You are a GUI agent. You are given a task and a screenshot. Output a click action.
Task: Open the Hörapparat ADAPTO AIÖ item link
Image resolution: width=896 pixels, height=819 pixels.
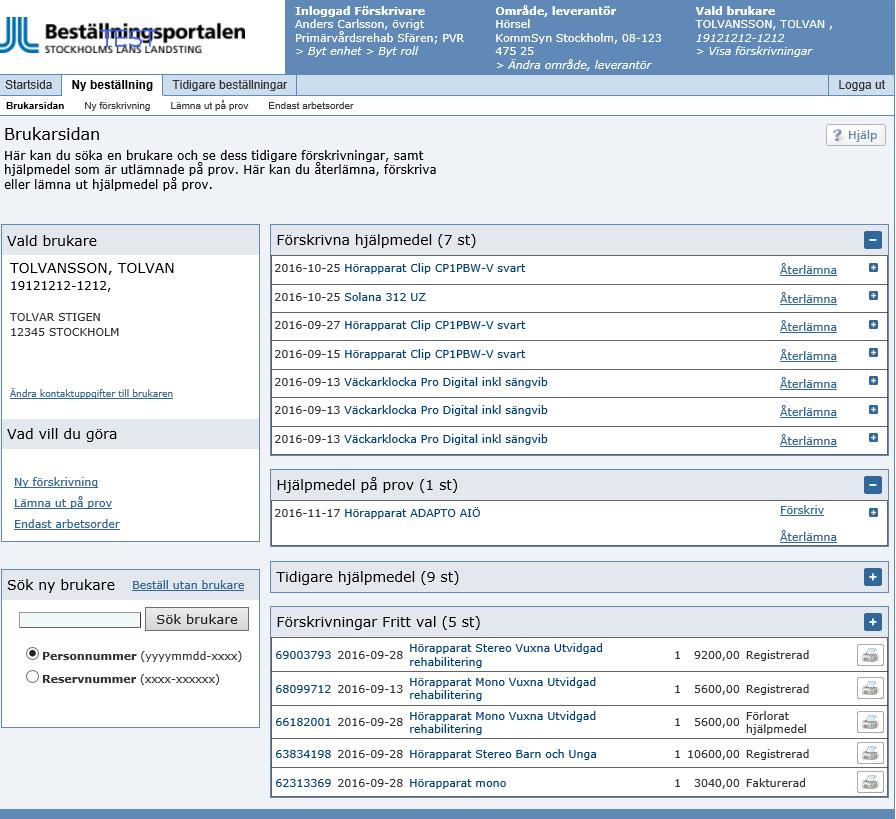[412, 513]
